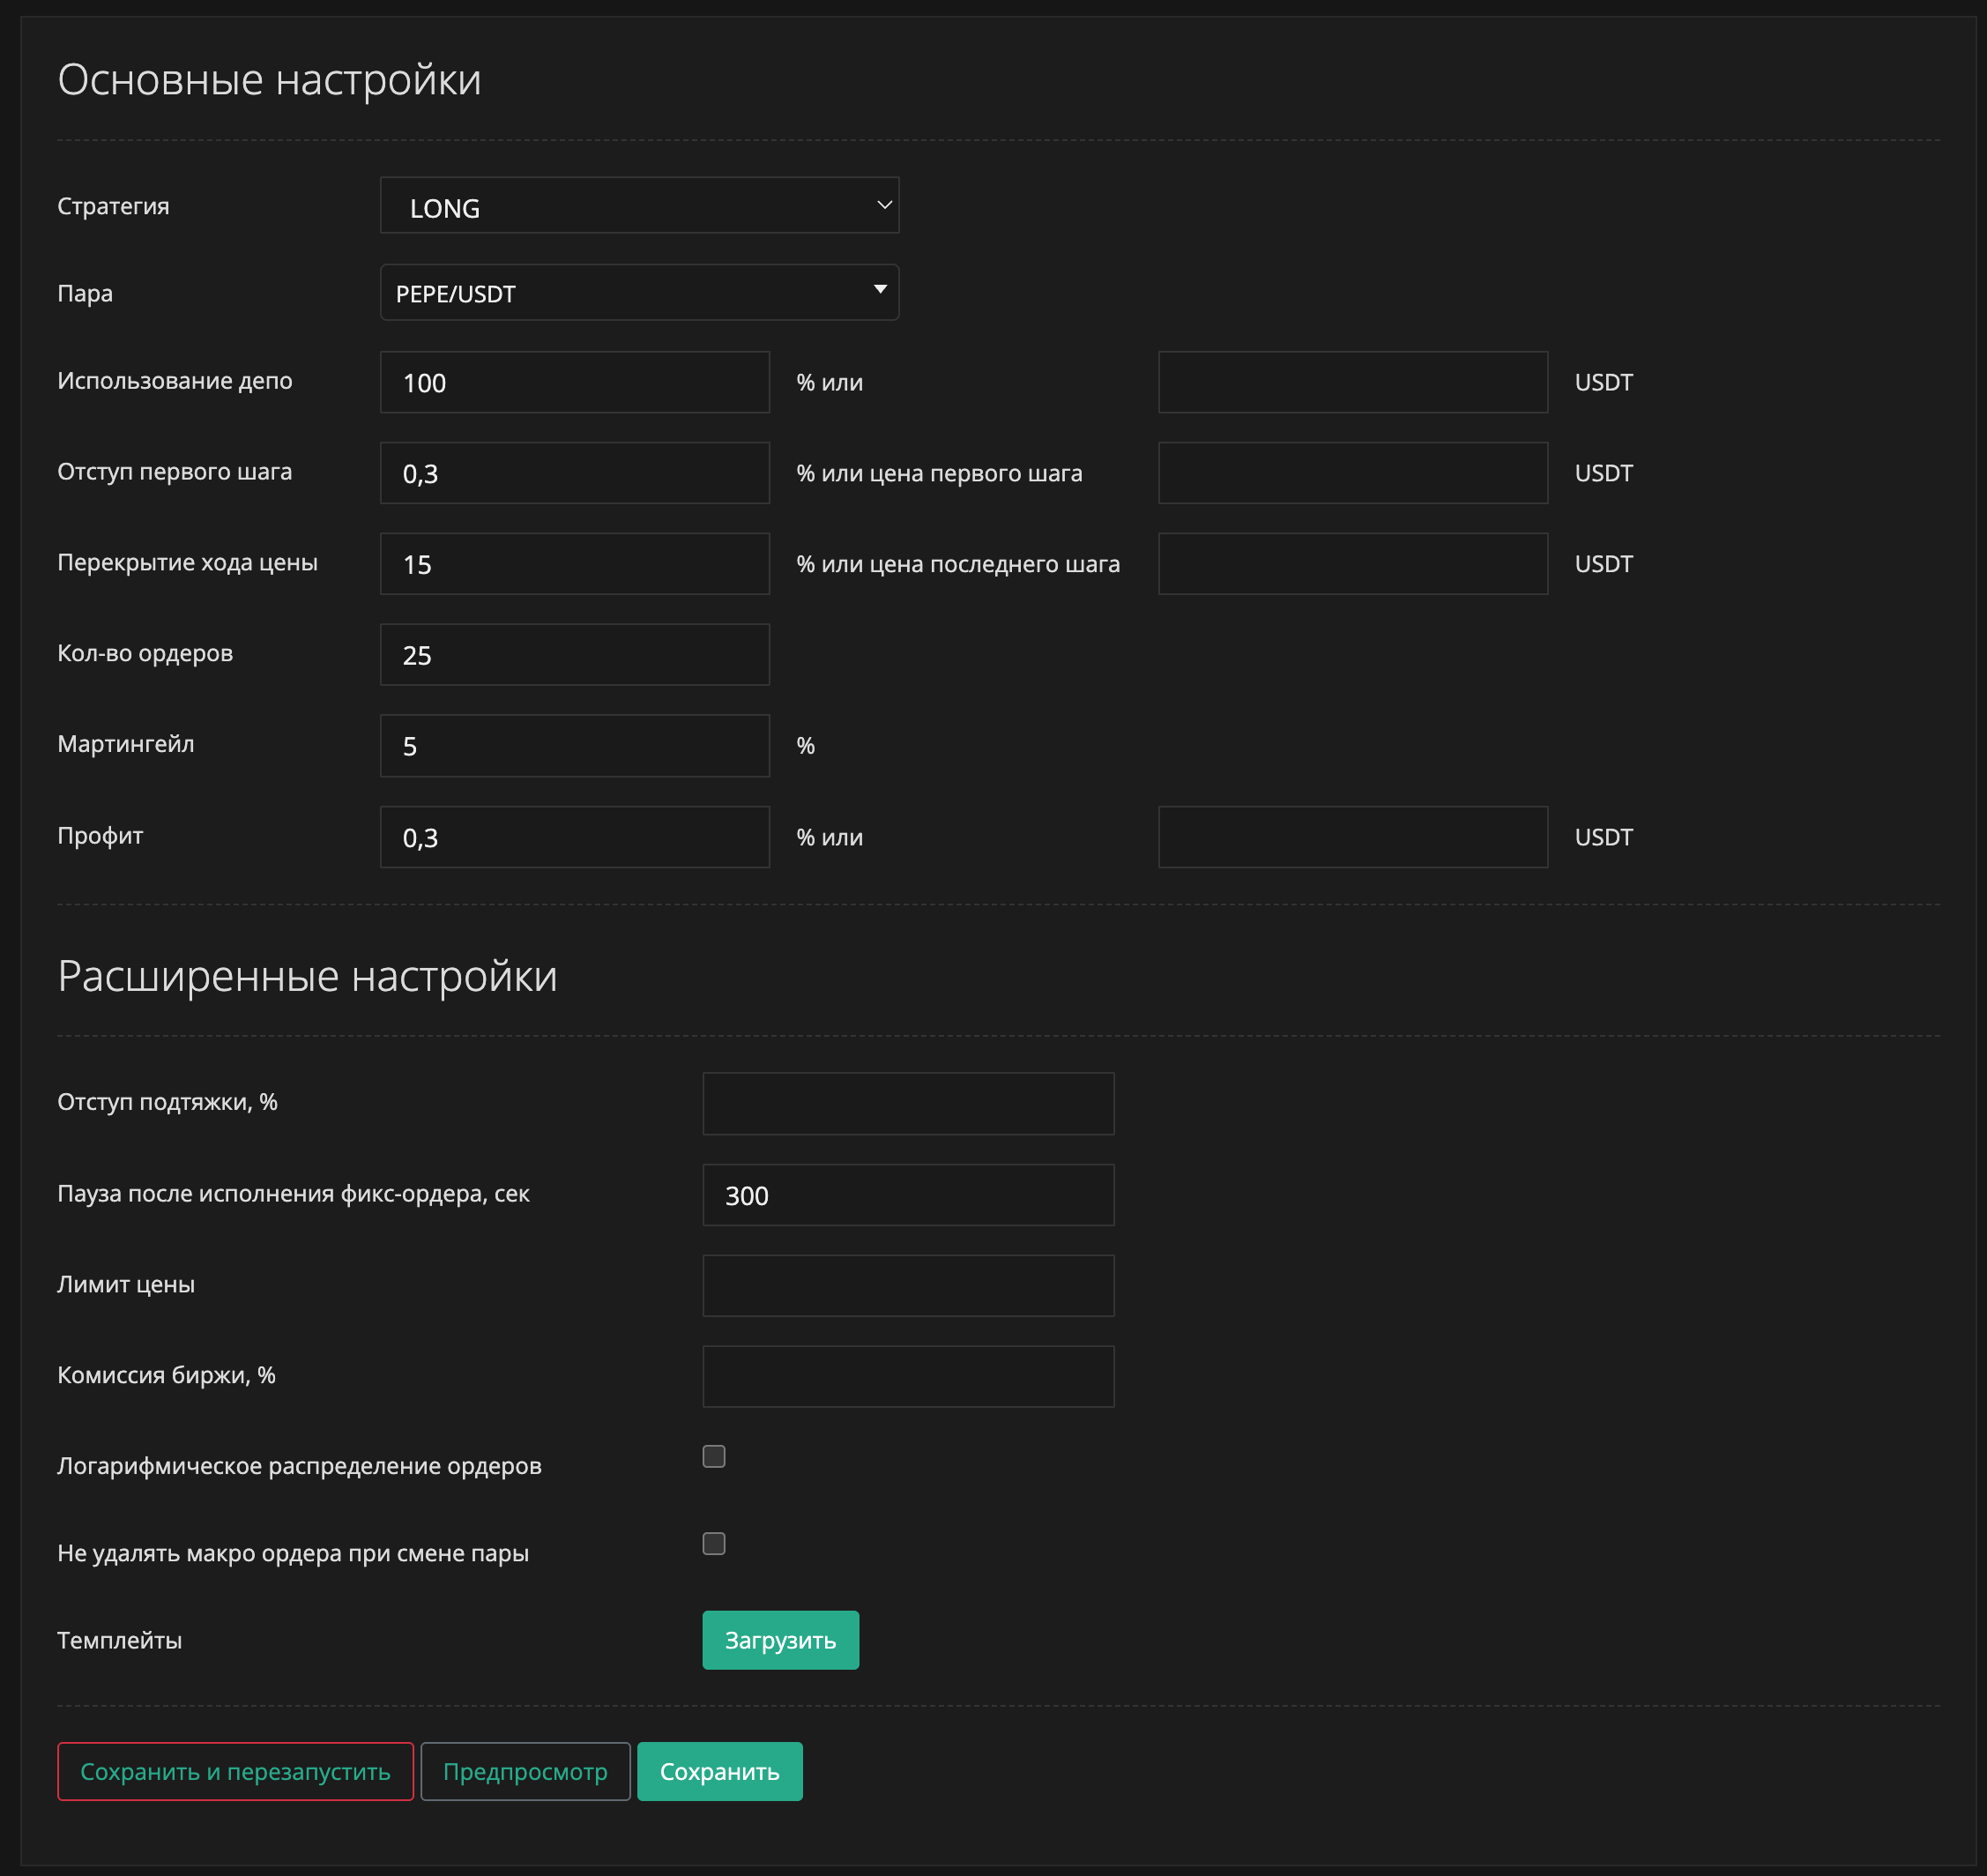
Task: Click the last step price USDT field
Action: (x=1352, y=564)
